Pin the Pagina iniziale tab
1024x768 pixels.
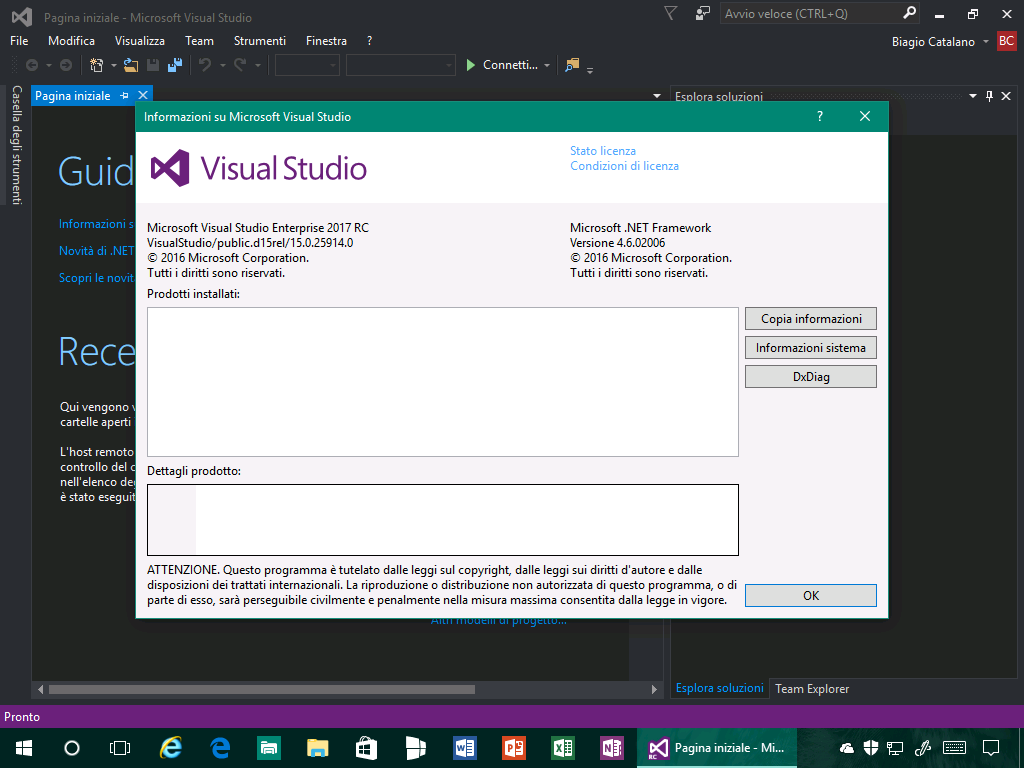(124, 96)
